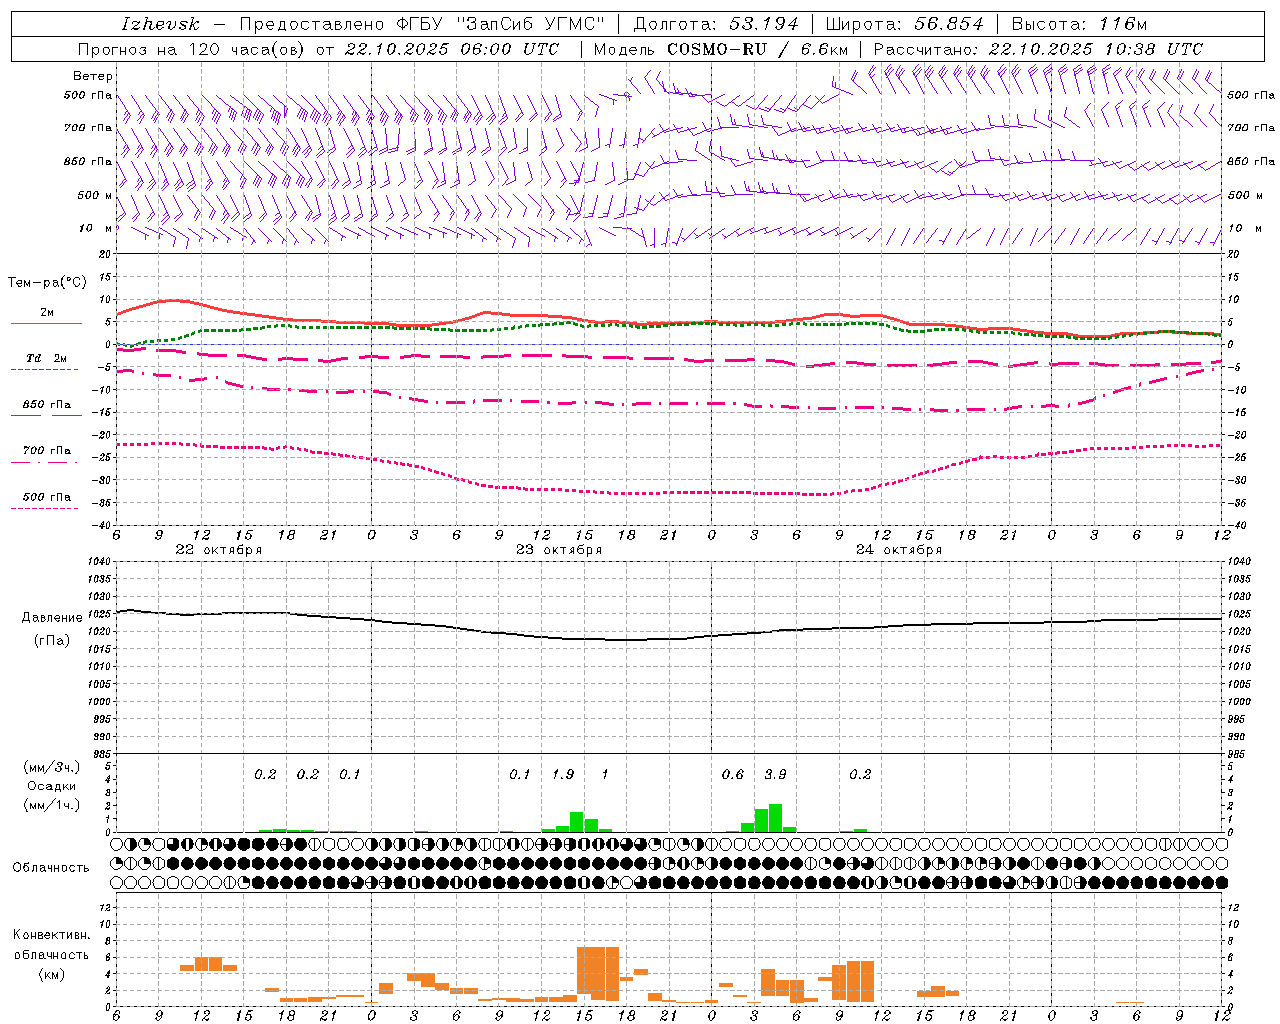
Task: Click the tallest green precipitation bar
Action: (x=775, y=818)
